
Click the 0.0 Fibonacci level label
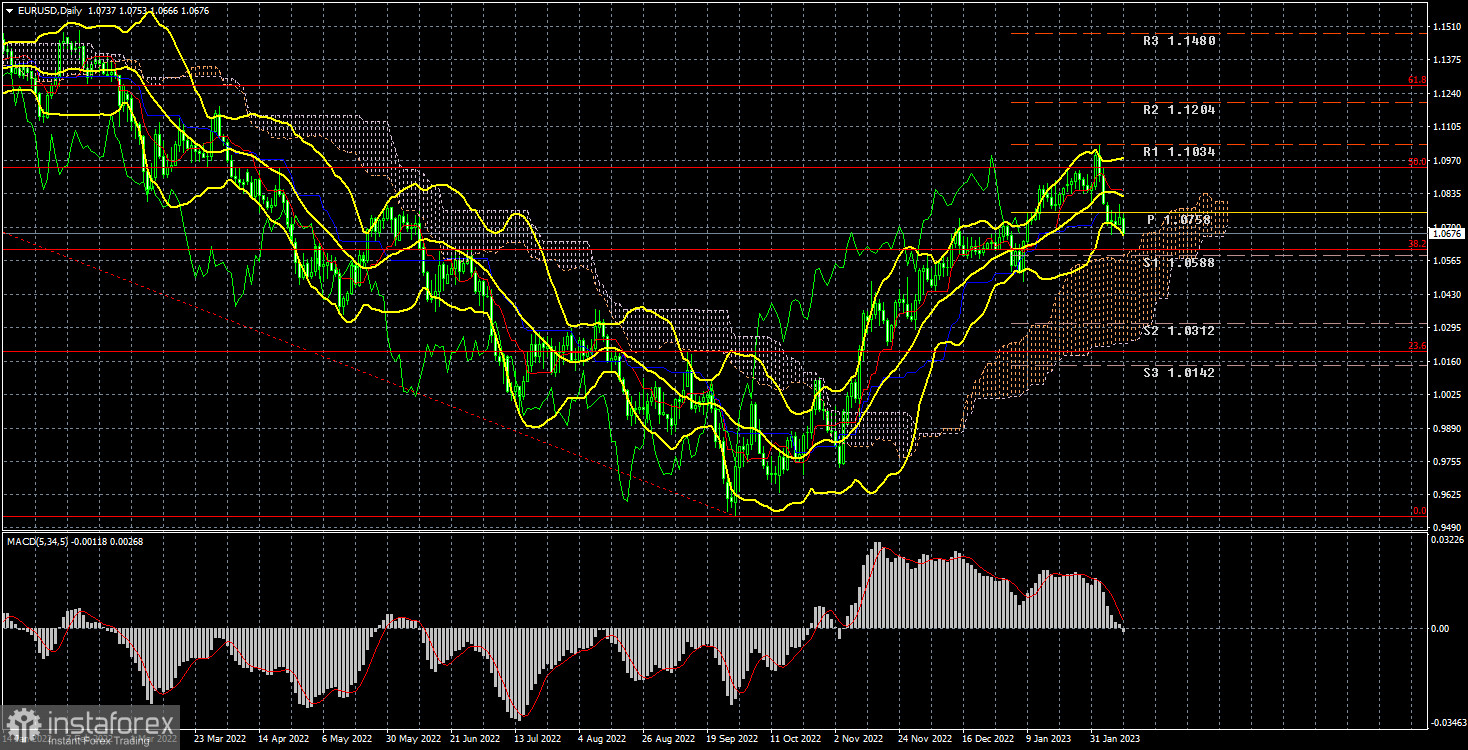(1419, 511)
